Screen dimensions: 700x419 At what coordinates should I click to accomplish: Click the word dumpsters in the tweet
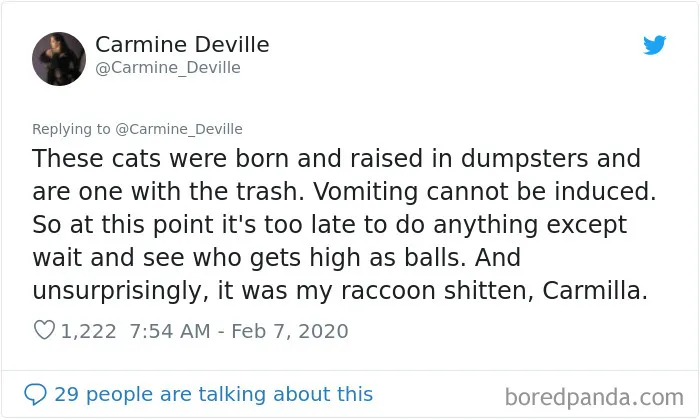coord(524,159)
